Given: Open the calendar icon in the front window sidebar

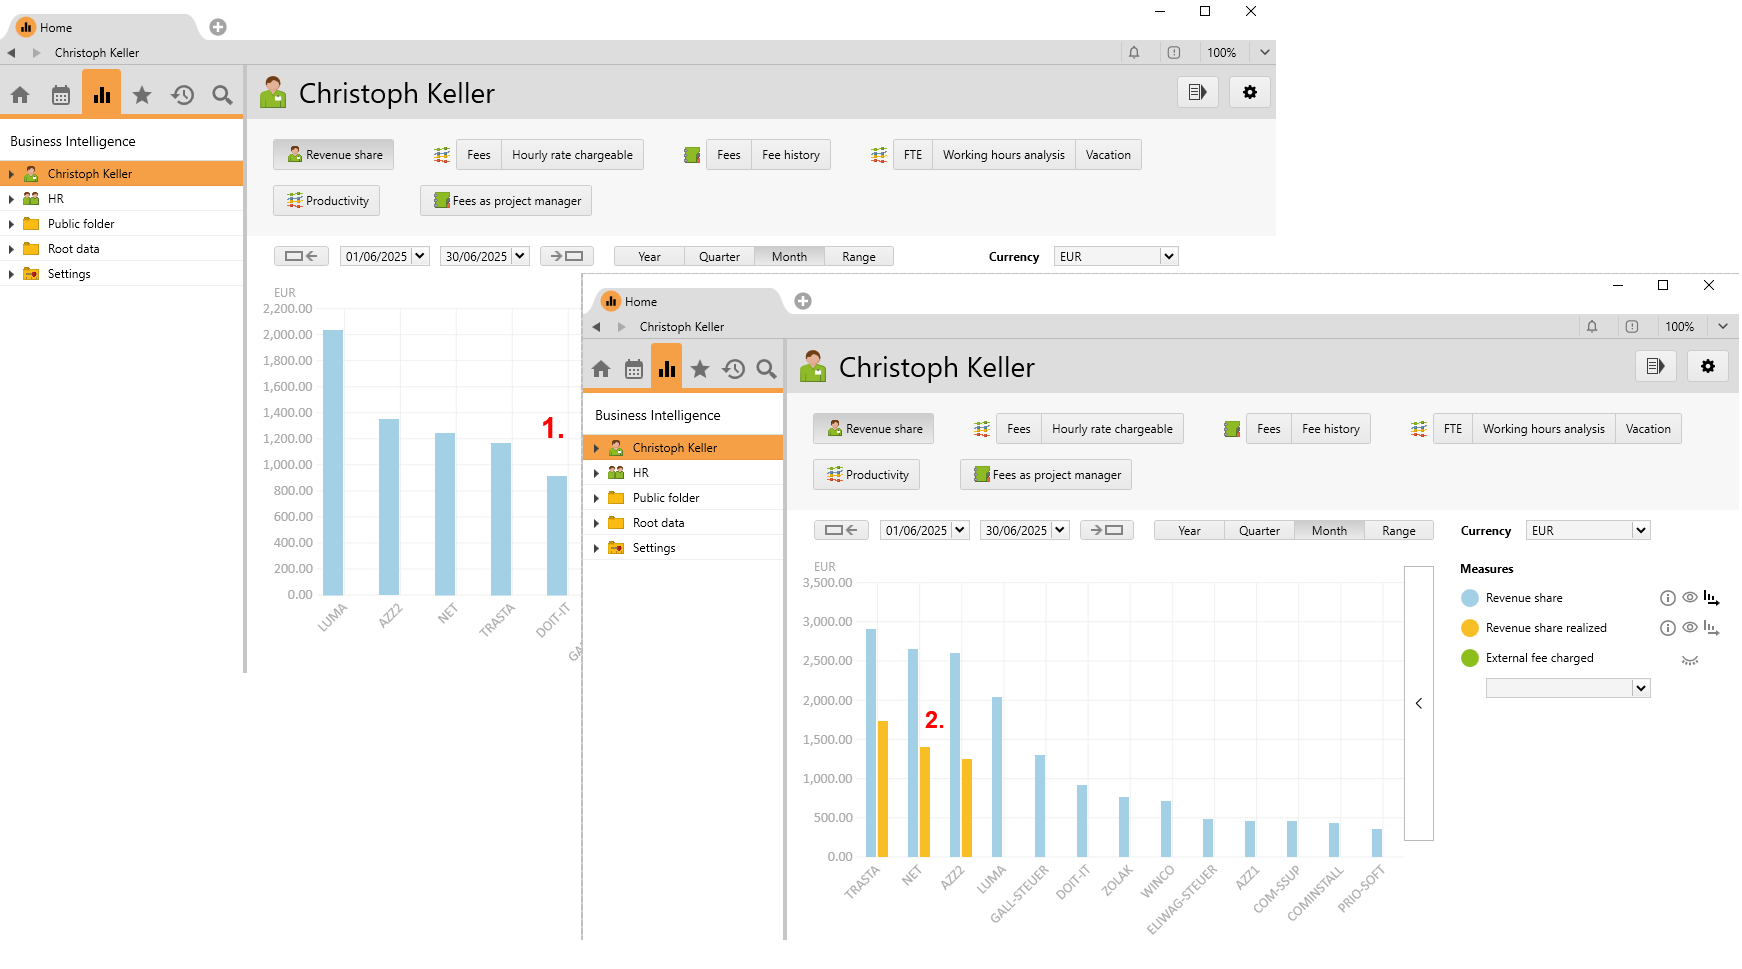Looking at the screenshot, I should click(x=634, y=369).
